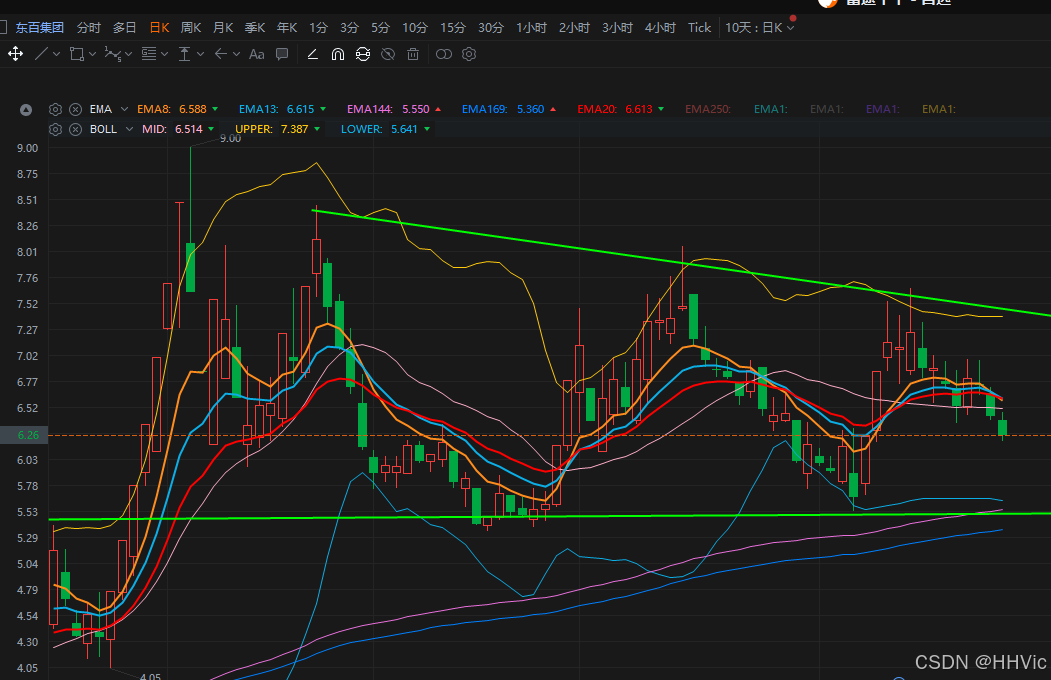Image resolution: width=1051 pixels, height=680 pixels.
Task: Click the 6.26 current price axis label
Action: tap(24, 435)
